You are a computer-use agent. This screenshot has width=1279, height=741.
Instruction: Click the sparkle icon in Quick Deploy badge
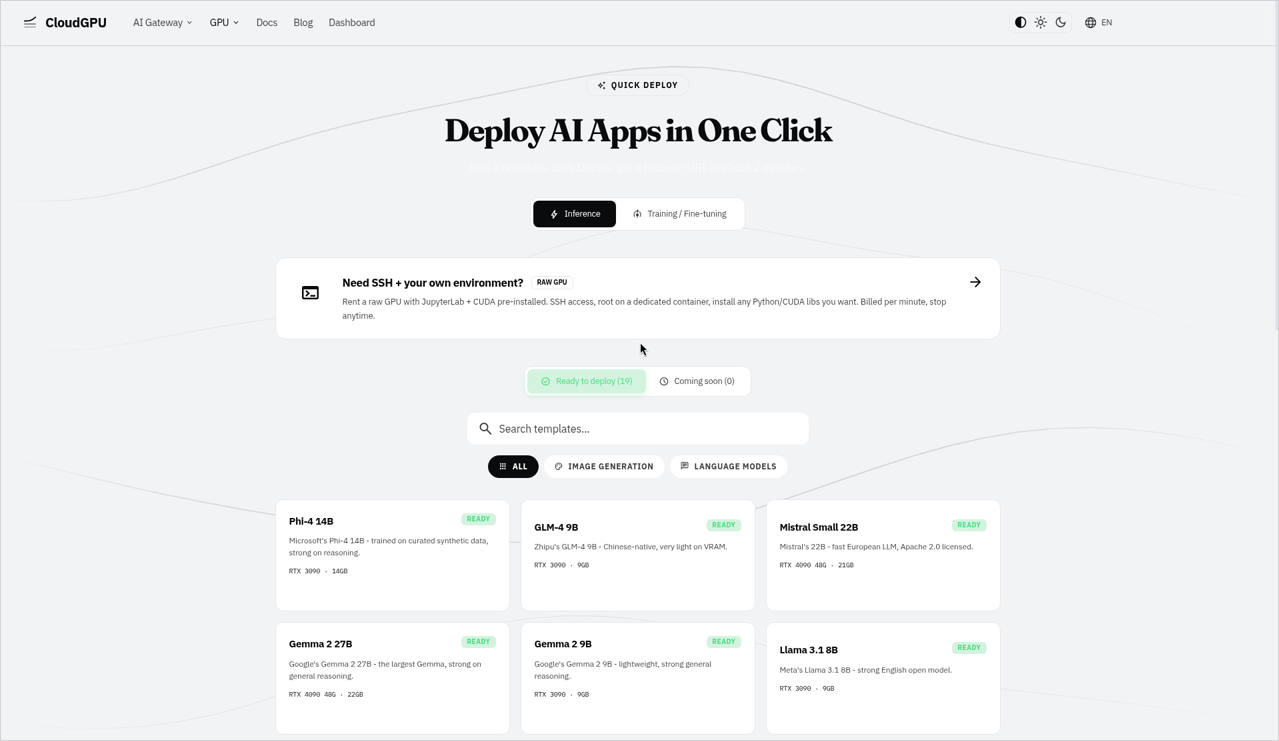tap(602, 85)
